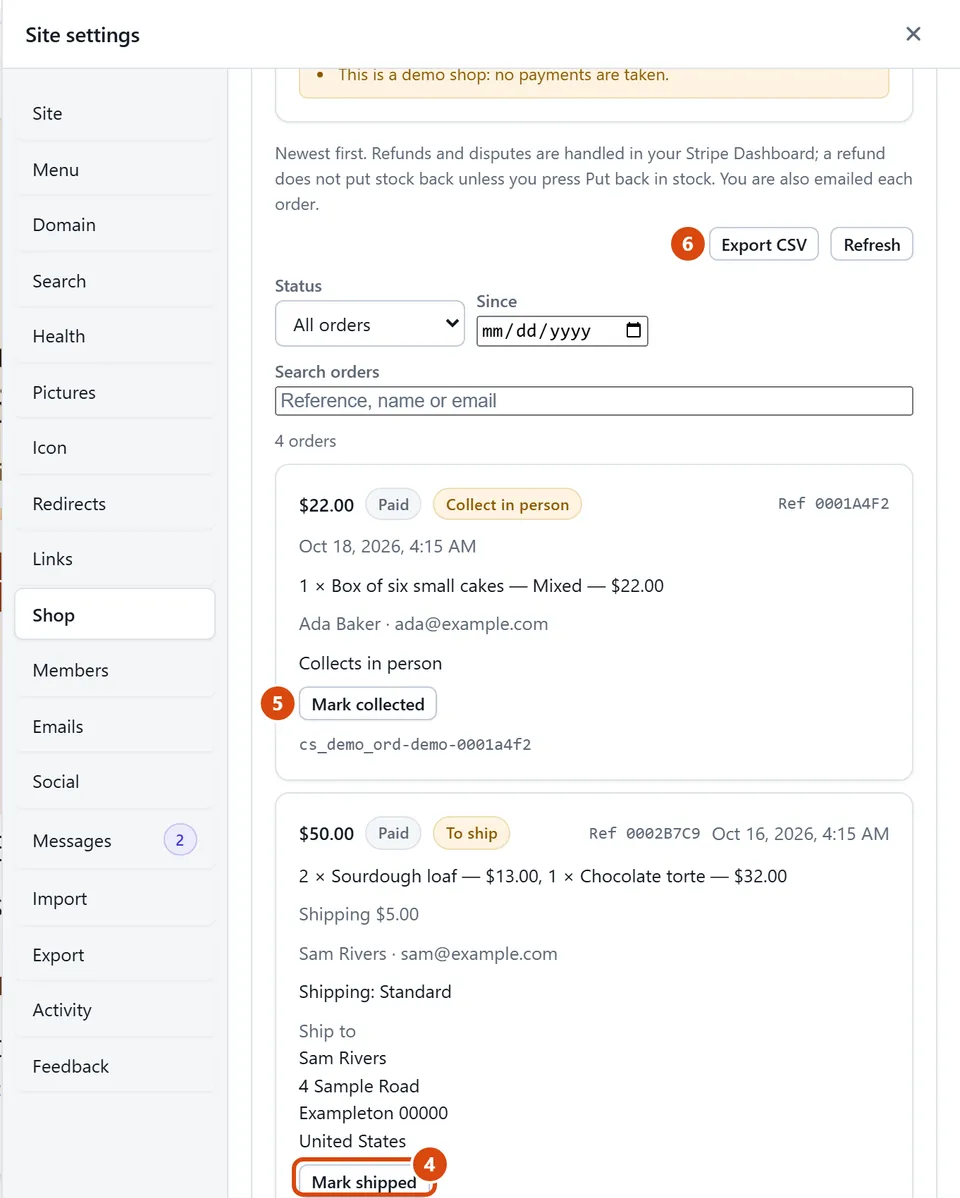Viewport: 960px width, 1198px height.
Task: Go to Redirects settings
Action: click(x=115, y=504)
